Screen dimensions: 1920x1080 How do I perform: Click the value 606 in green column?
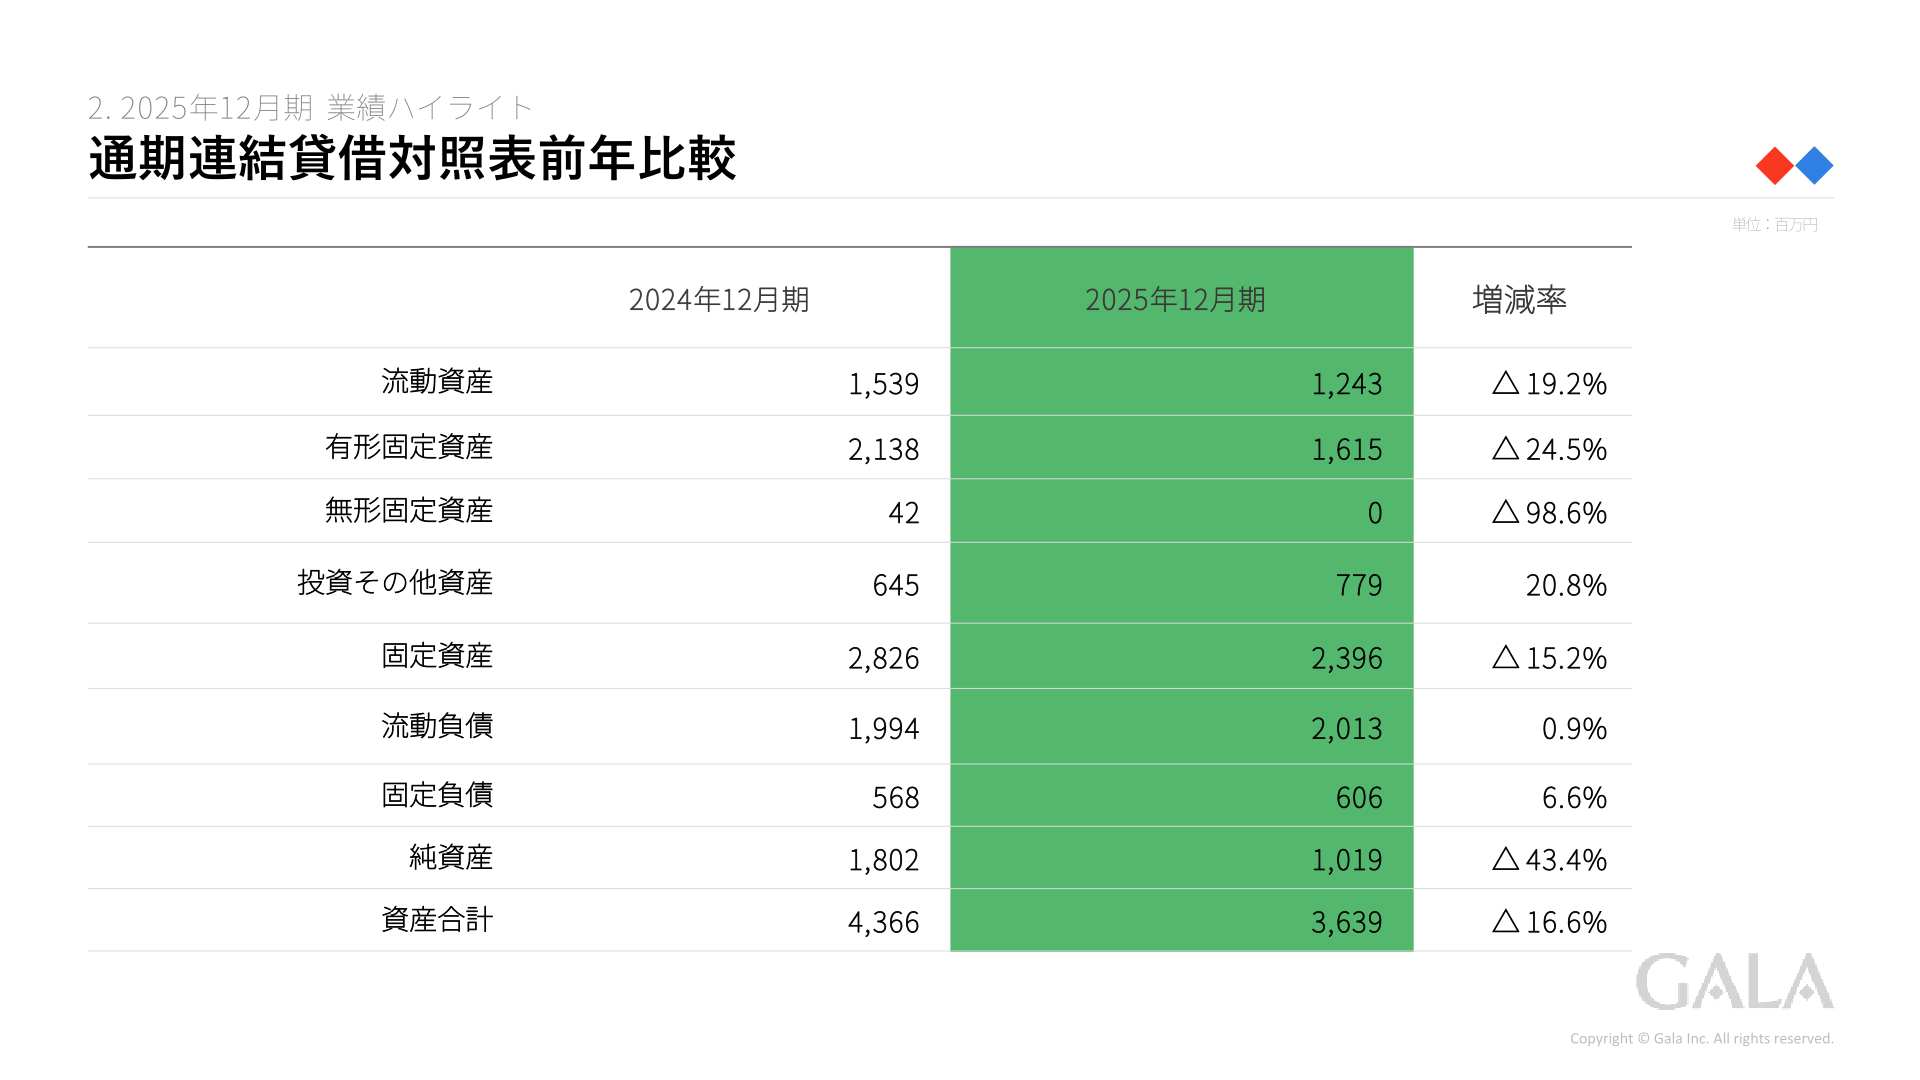[1359, 798]
